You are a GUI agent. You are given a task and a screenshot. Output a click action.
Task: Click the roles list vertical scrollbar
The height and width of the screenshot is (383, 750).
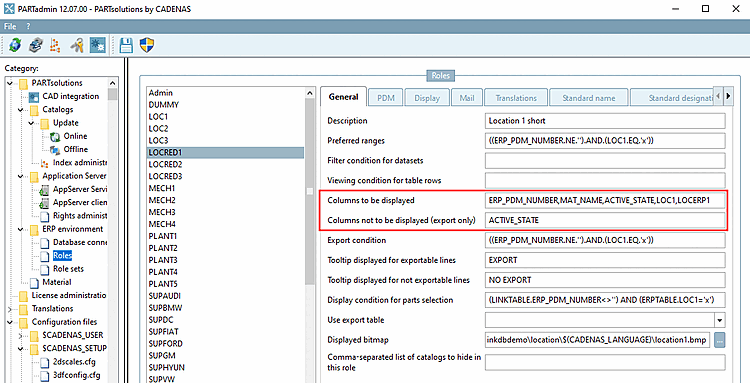click(309, 234)
